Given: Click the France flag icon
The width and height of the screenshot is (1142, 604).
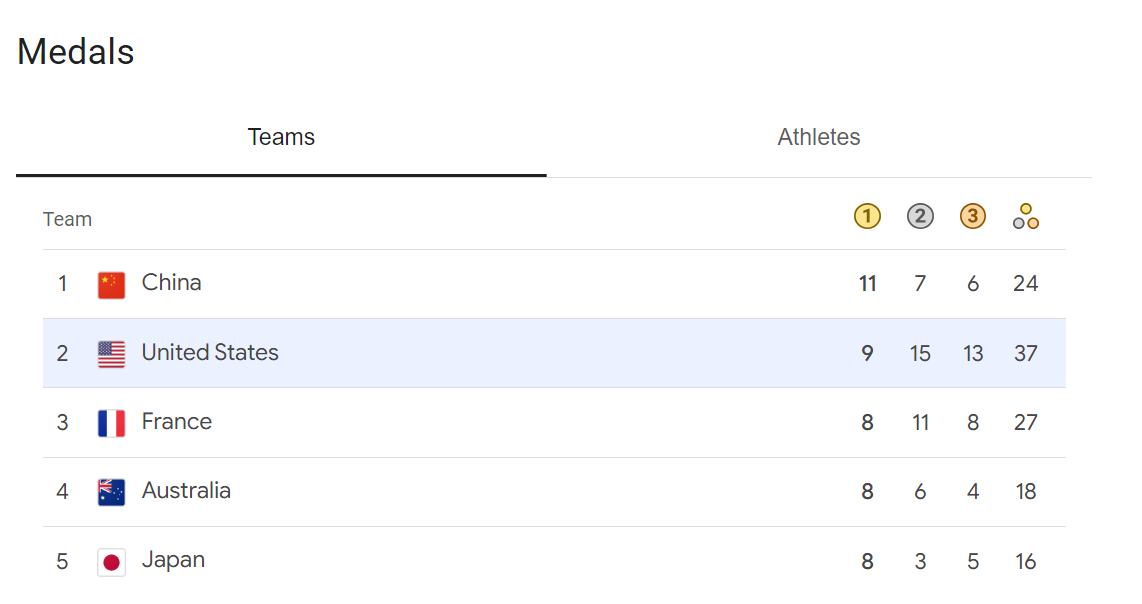Looking at the screenshot, I should [111, 423].
